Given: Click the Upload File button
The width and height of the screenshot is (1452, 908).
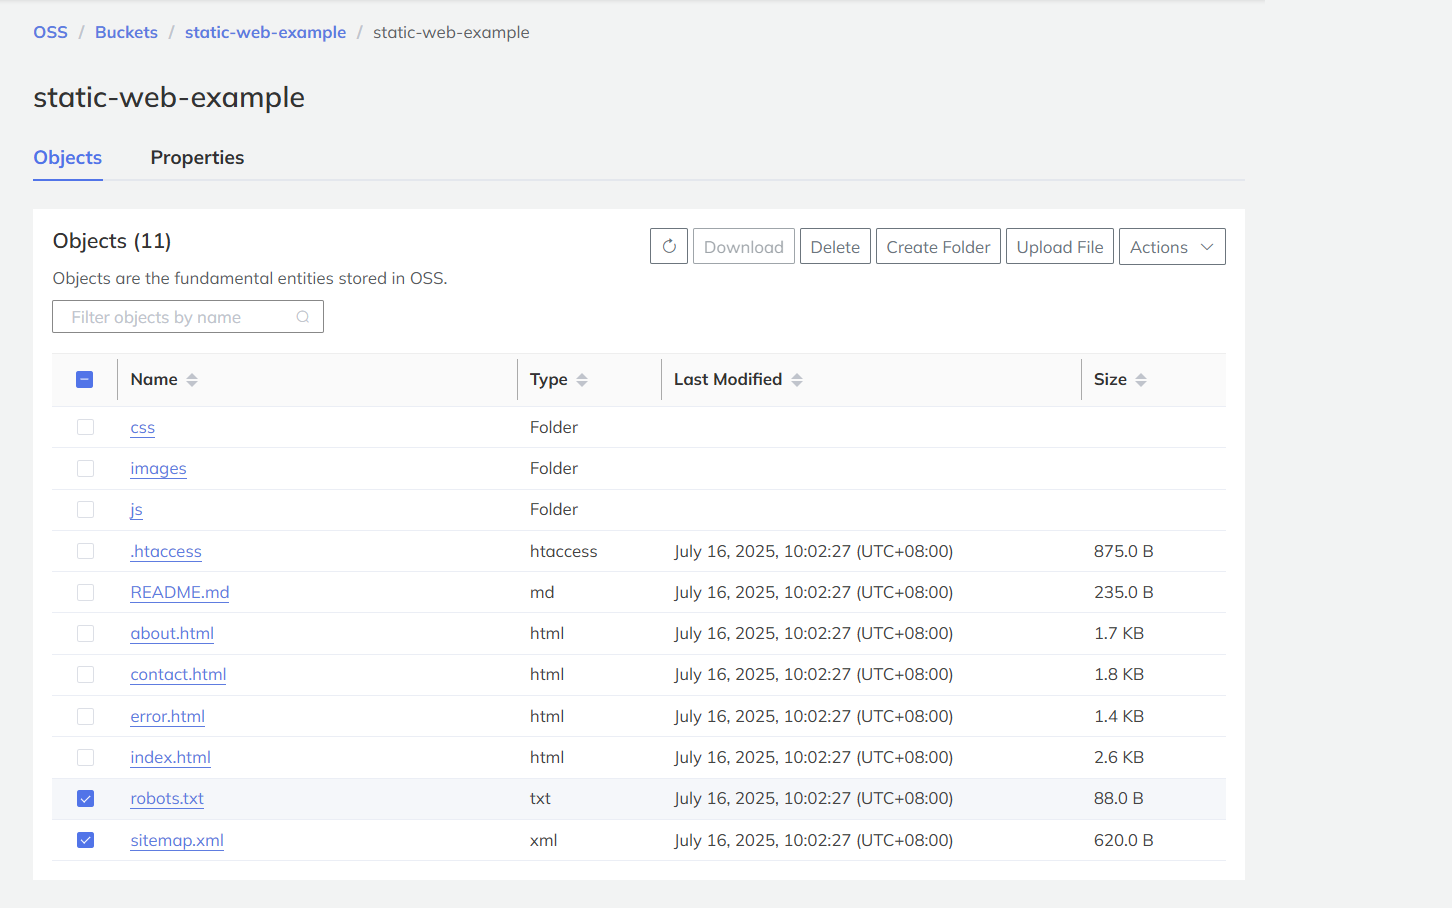Looking at the screenshot, I should [1059, 247].
